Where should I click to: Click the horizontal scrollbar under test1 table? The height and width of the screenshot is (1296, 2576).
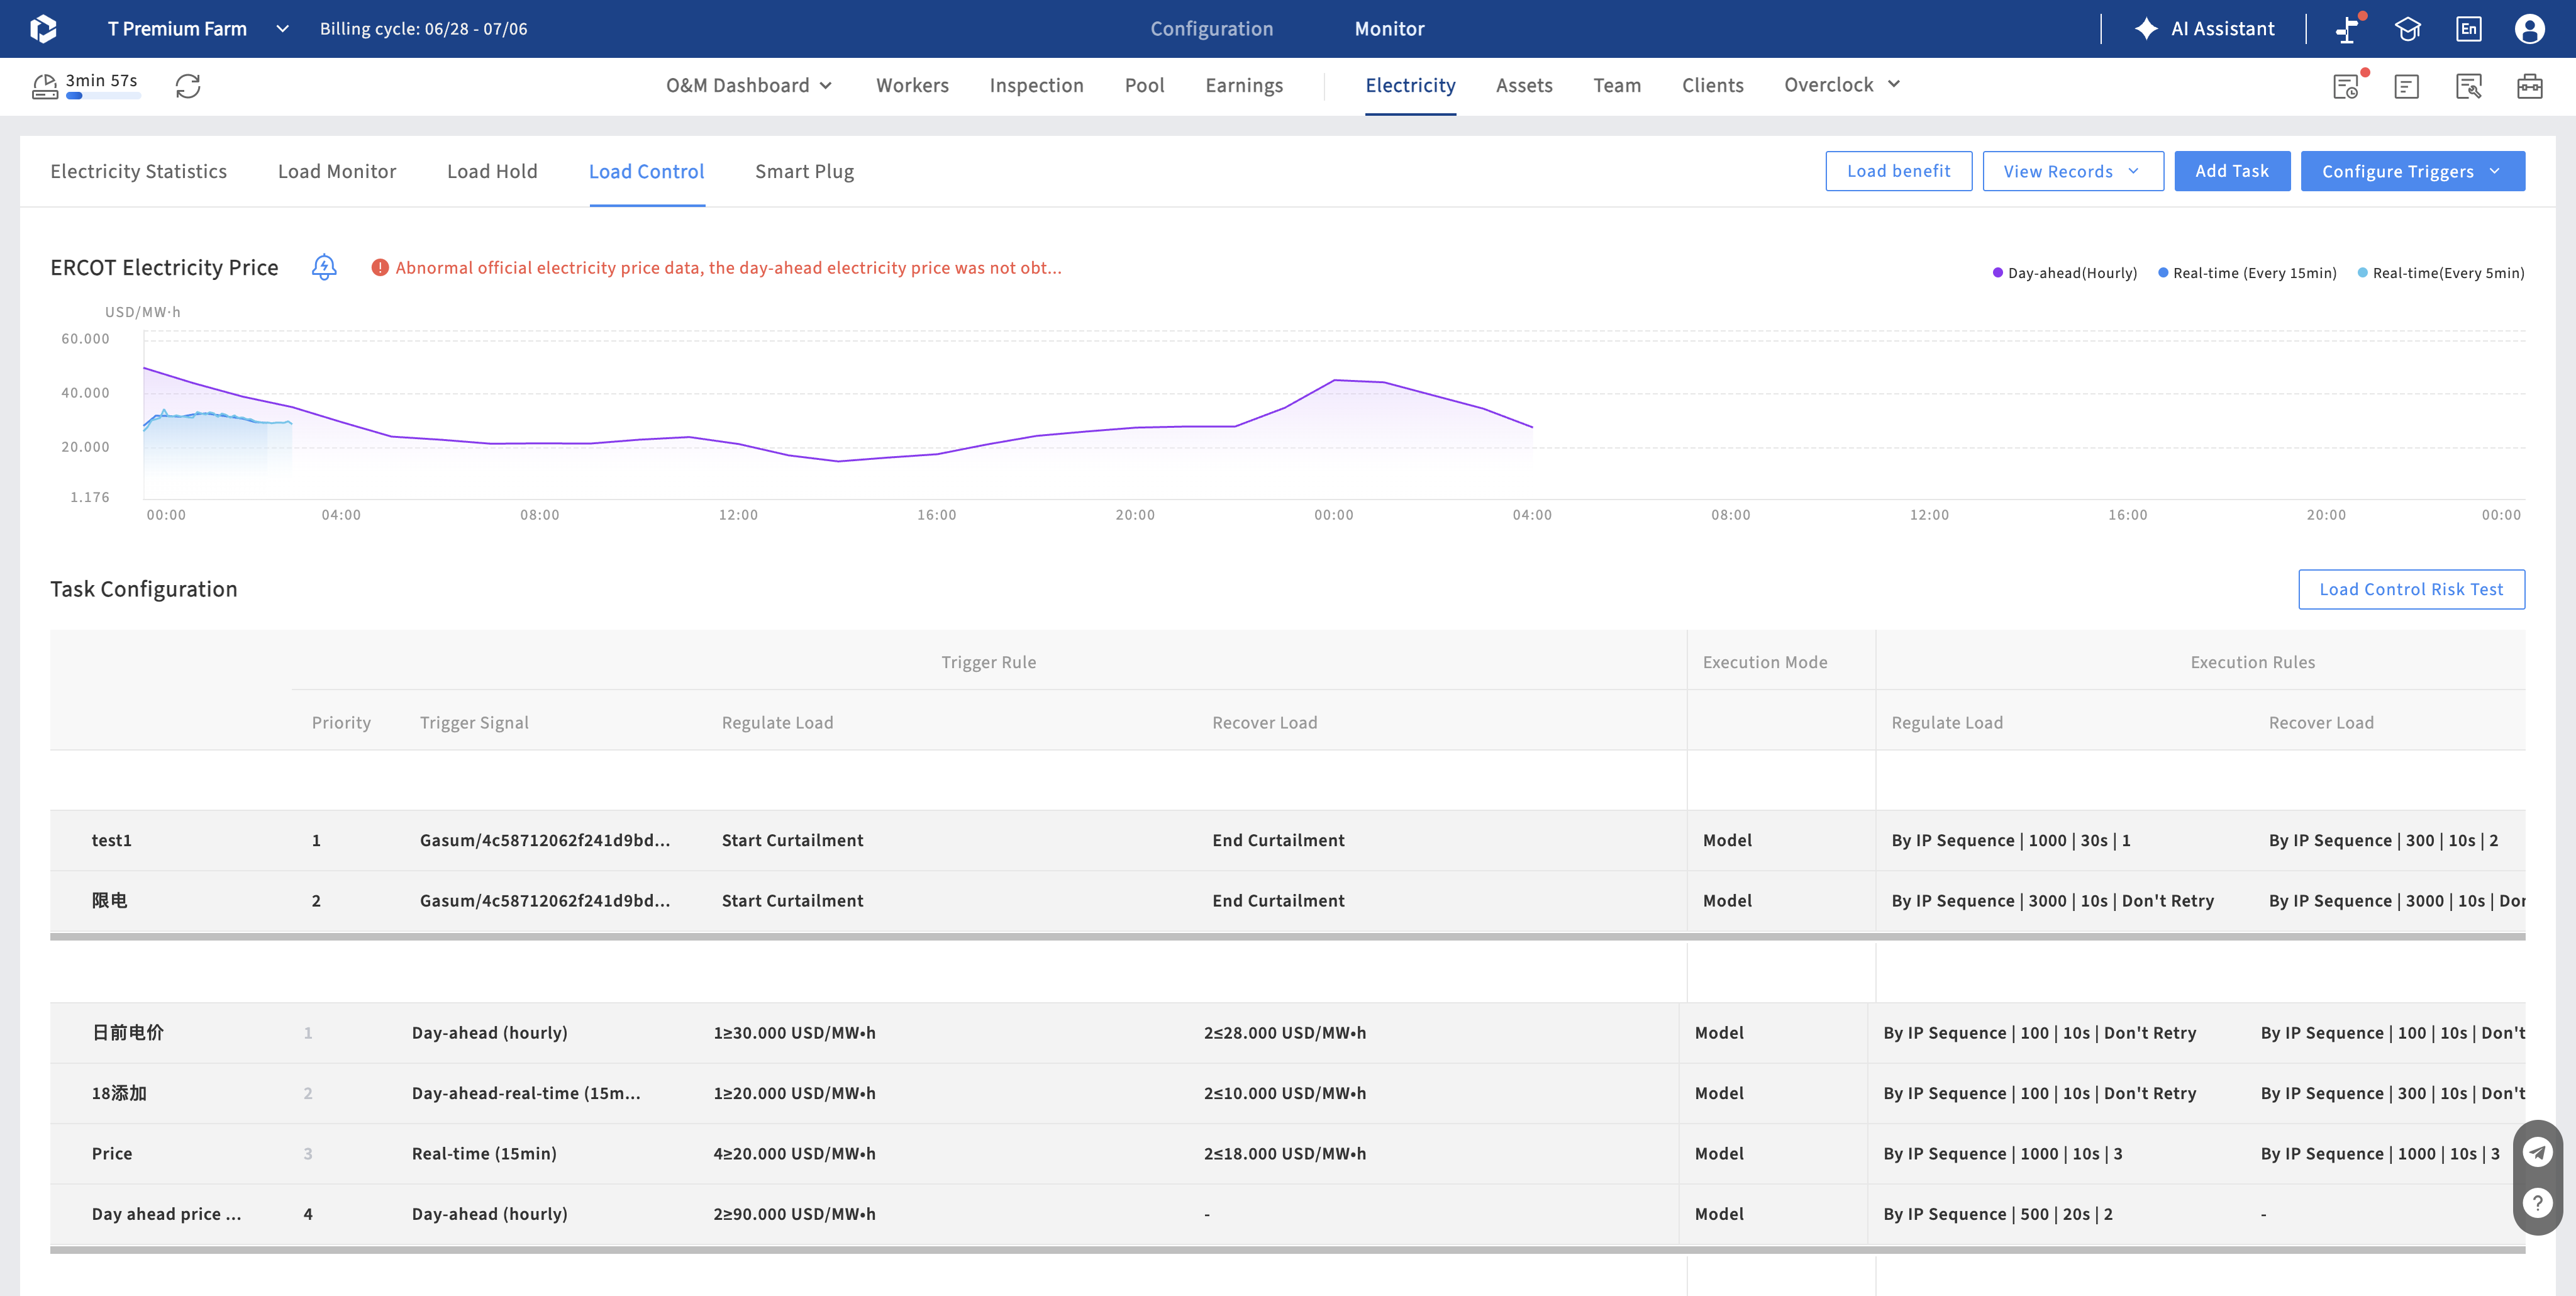[x=1287, y=937]
